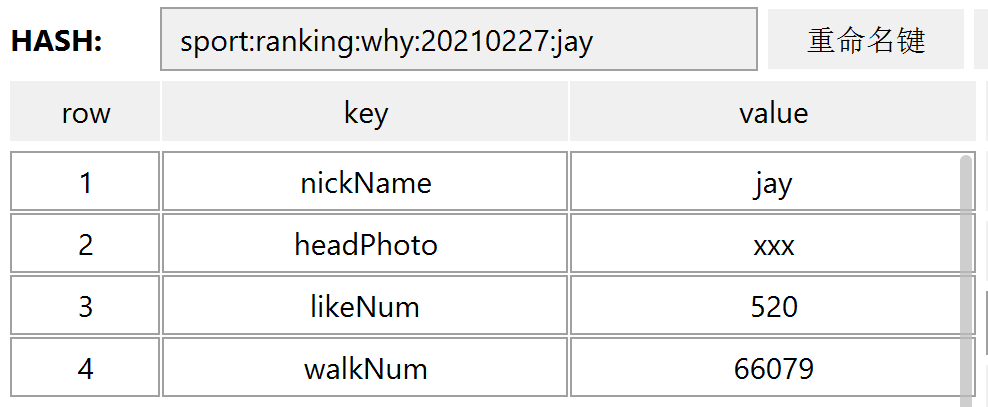This screenshot has height=407, width=988.
Task: Click row number 4 cell
Action: (x=85, y=367)
